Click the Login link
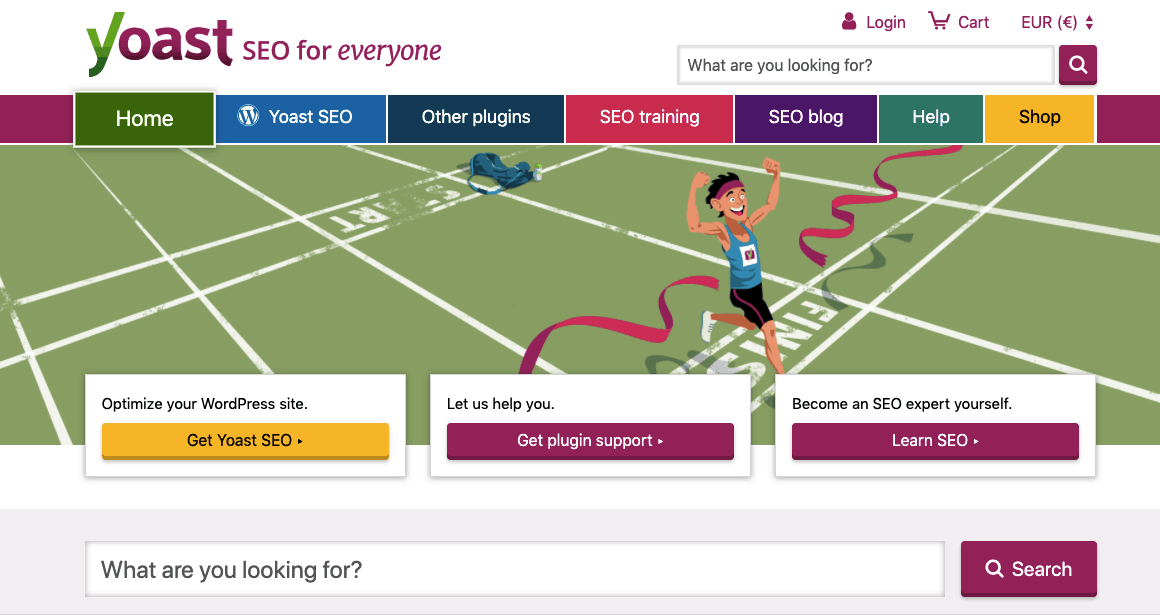Image resolution: width=1160 pixels, height=615 pixels. (886, 22)
